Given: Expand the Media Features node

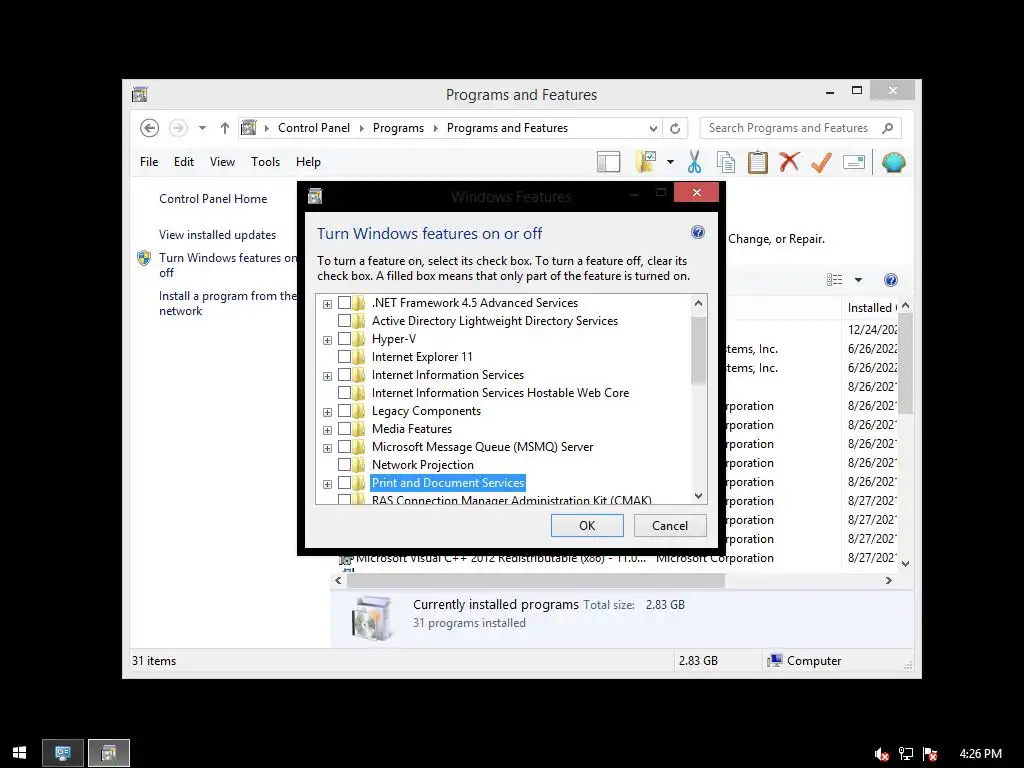Looking at the screenshot, I should tap(327, 430).
